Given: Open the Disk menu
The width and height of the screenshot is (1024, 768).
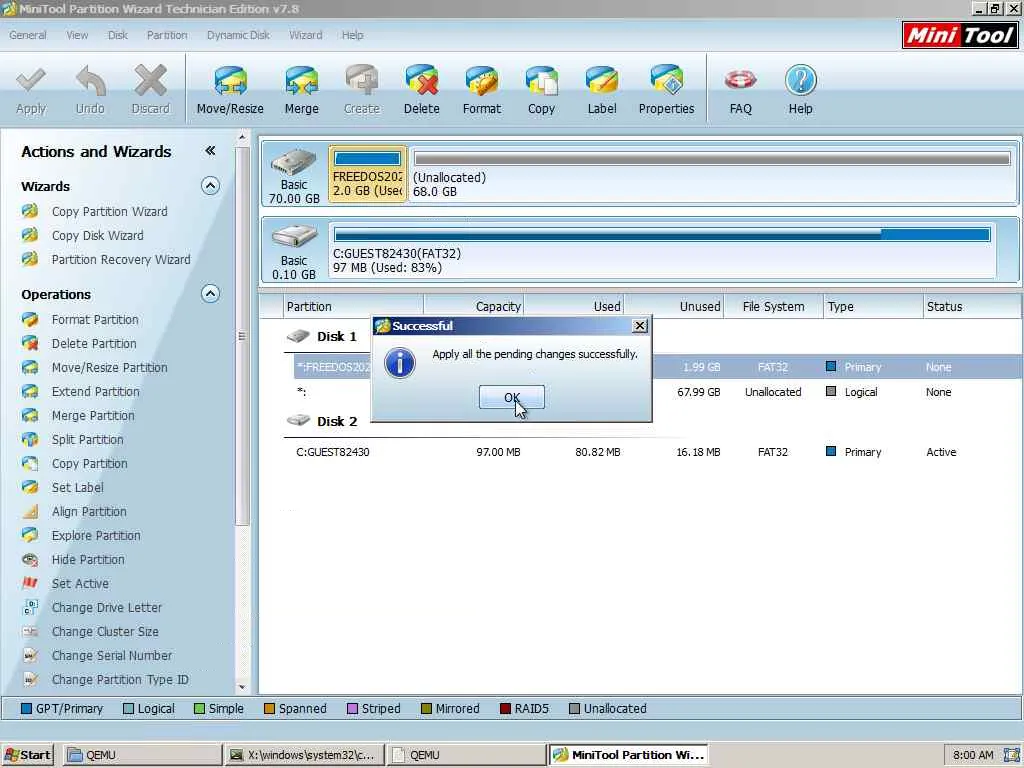Looking at the screenshot, I should point(118,35).
